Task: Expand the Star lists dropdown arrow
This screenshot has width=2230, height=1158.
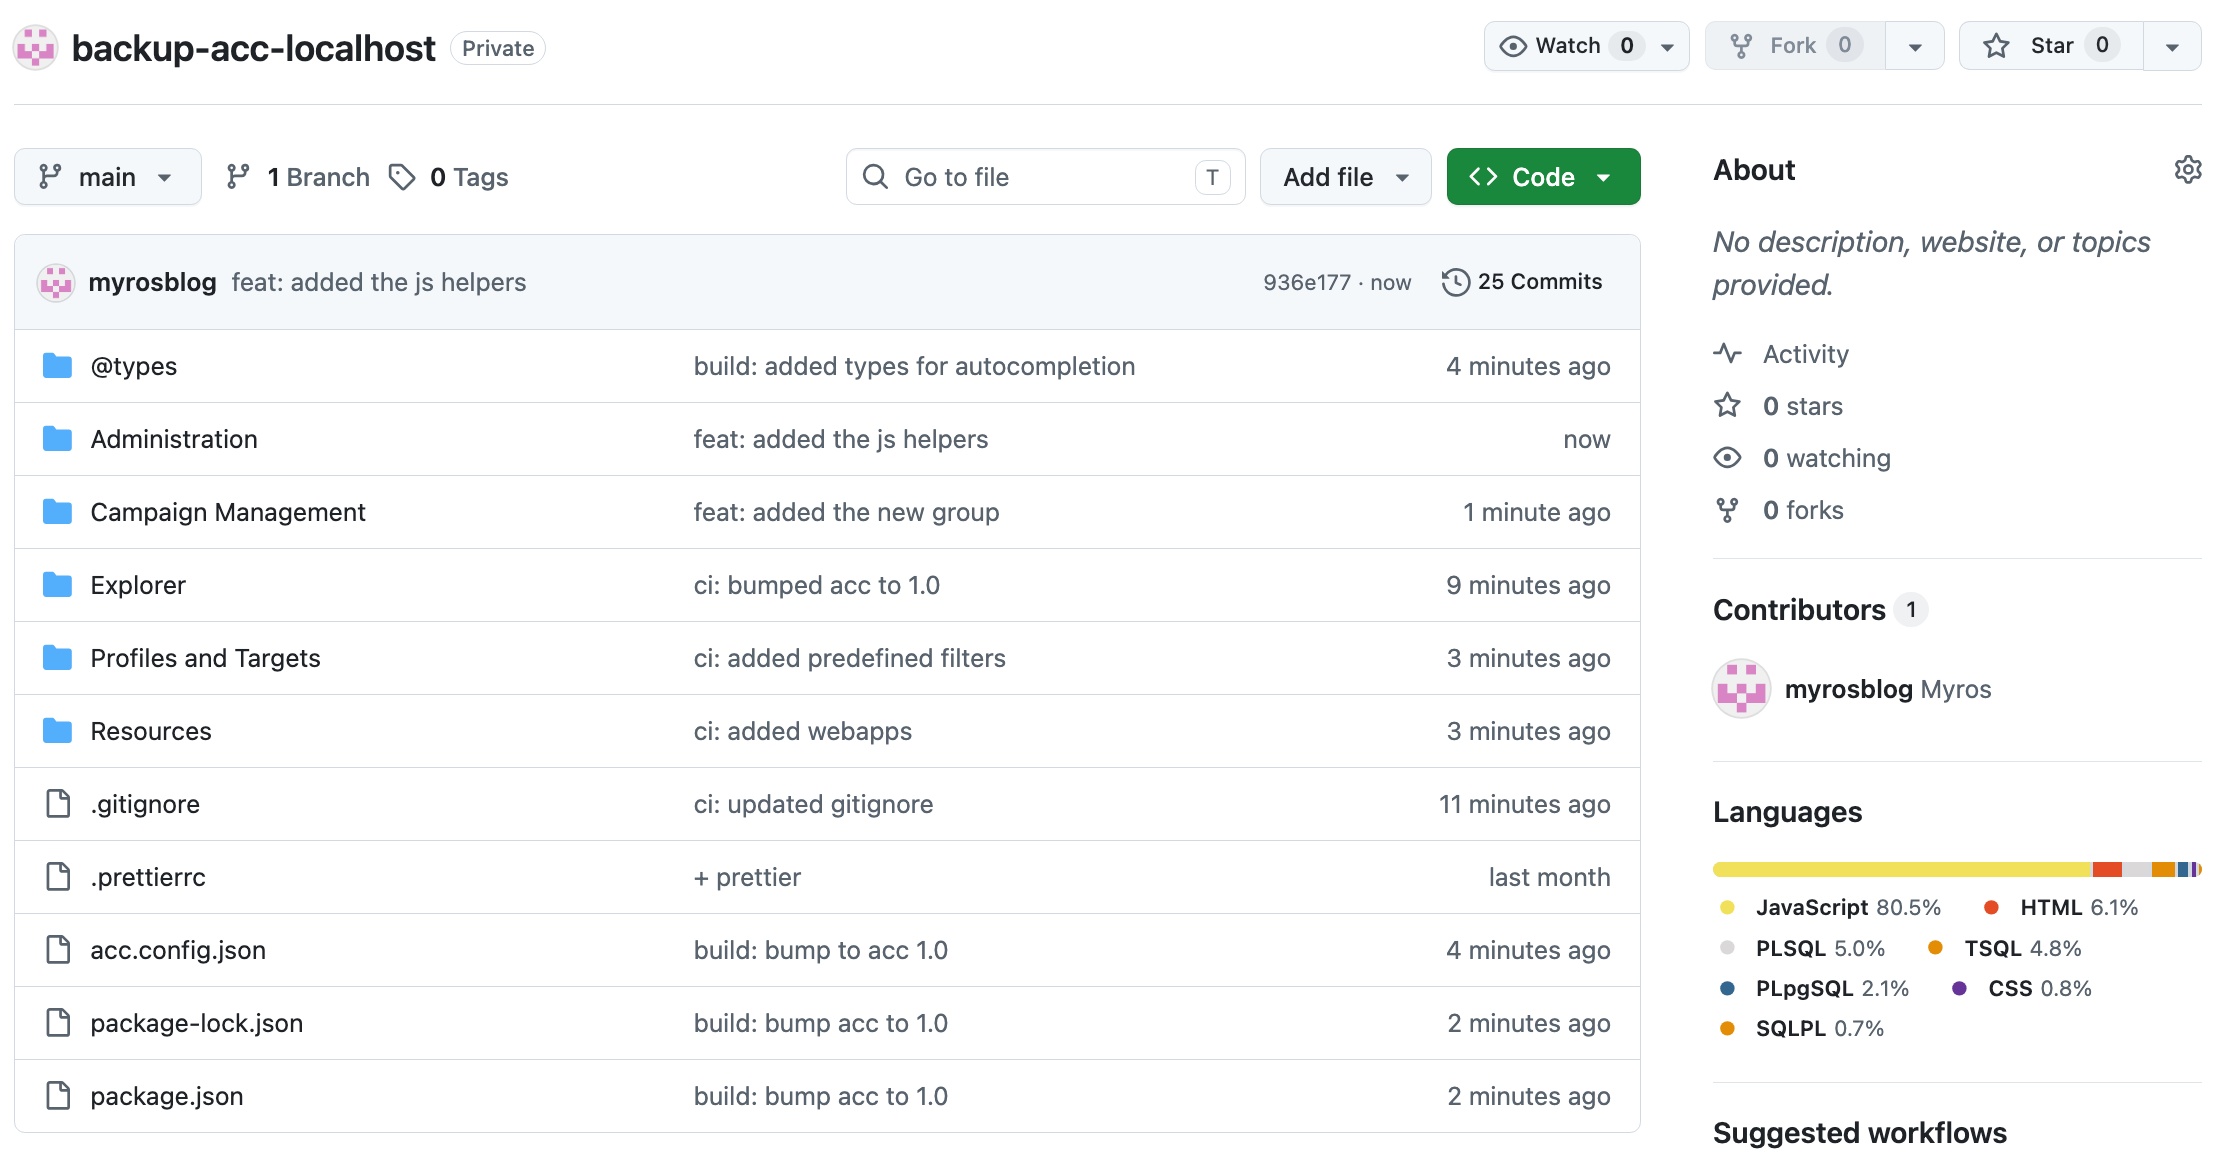Action: [2172, 46]
